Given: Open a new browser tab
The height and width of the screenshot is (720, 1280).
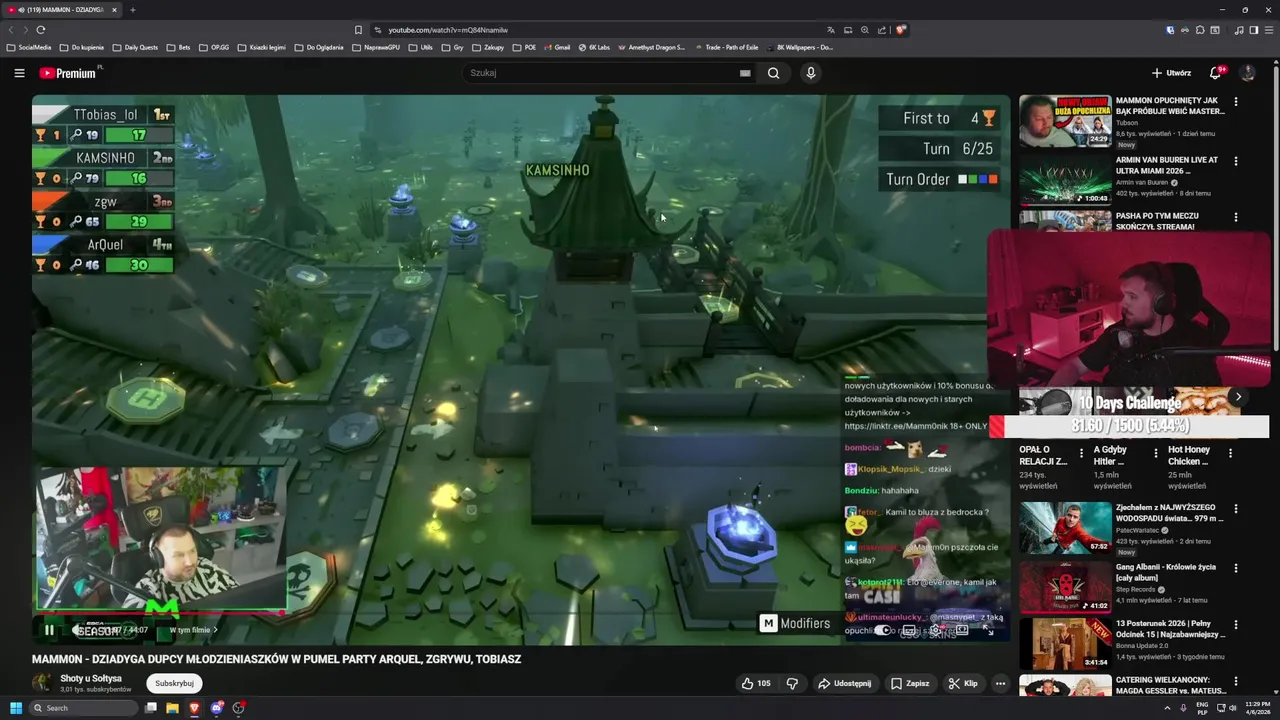Looking at the screenshot, I should click(x=132, y=10).
